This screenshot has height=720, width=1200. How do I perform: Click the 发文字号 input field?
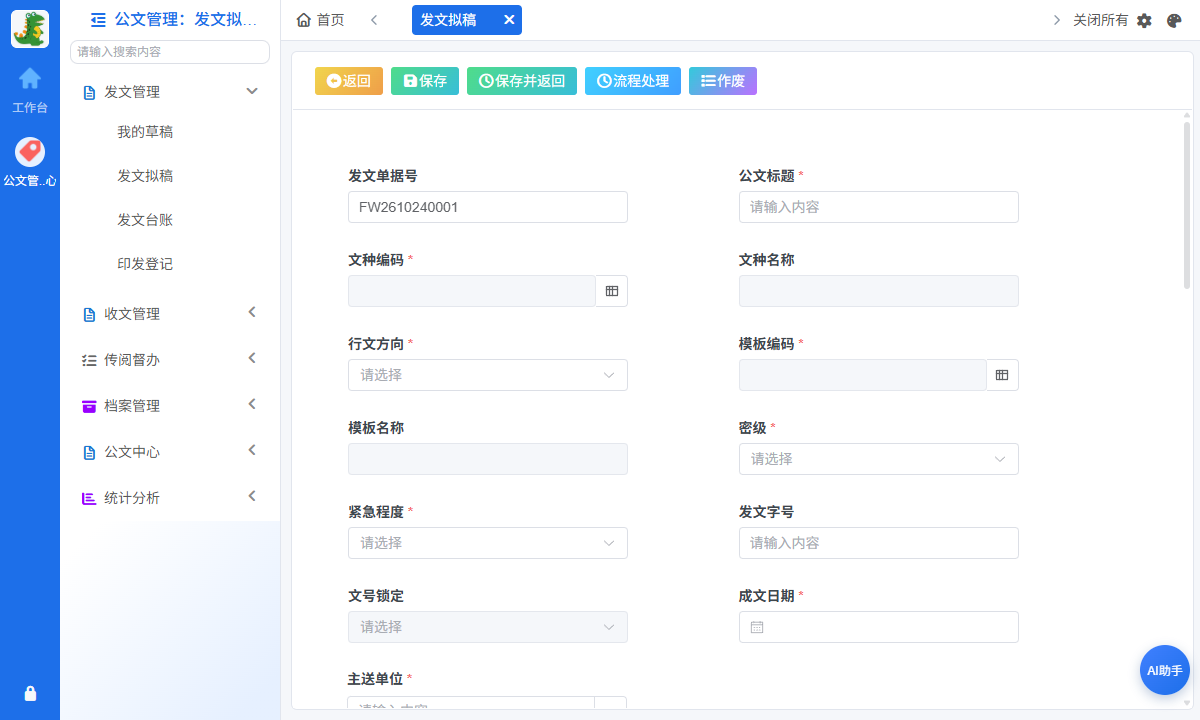pos(879,543)
